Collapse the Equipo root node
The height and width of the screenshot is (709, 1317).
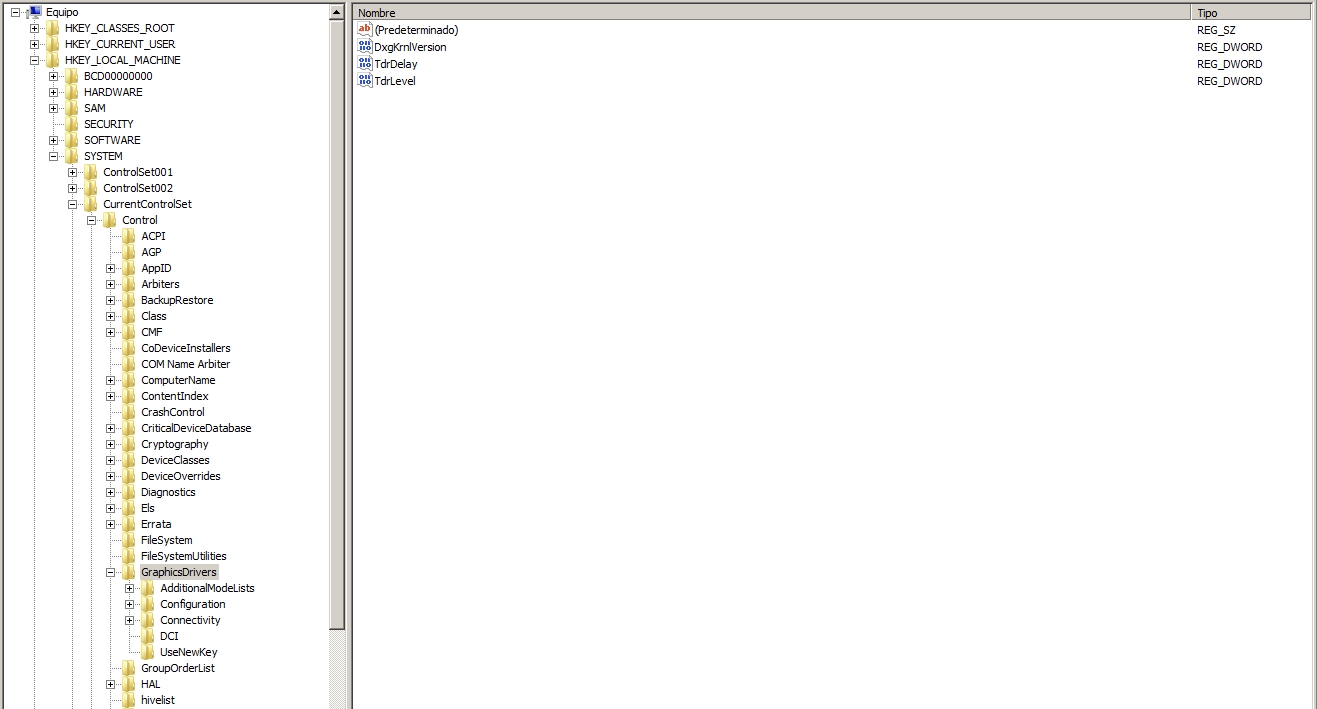click(15, 12)
